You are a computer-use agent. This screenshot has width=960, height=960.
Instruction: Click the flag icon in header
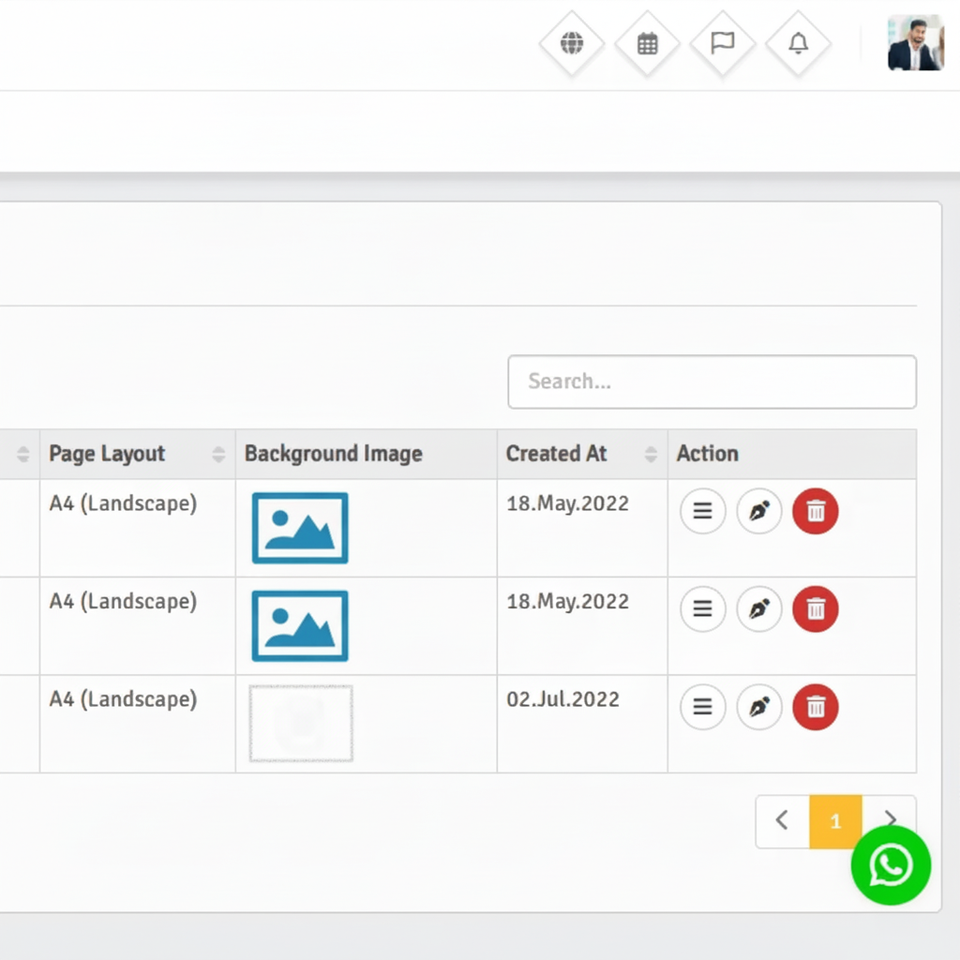tap(722, 44)
